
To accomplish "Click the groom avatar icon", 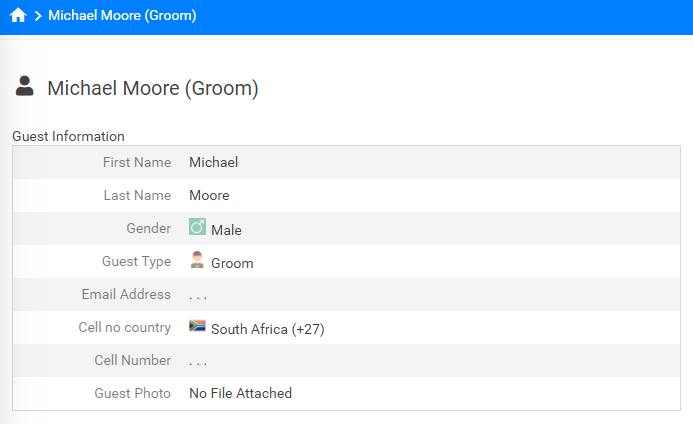I will tap(197, 260).
